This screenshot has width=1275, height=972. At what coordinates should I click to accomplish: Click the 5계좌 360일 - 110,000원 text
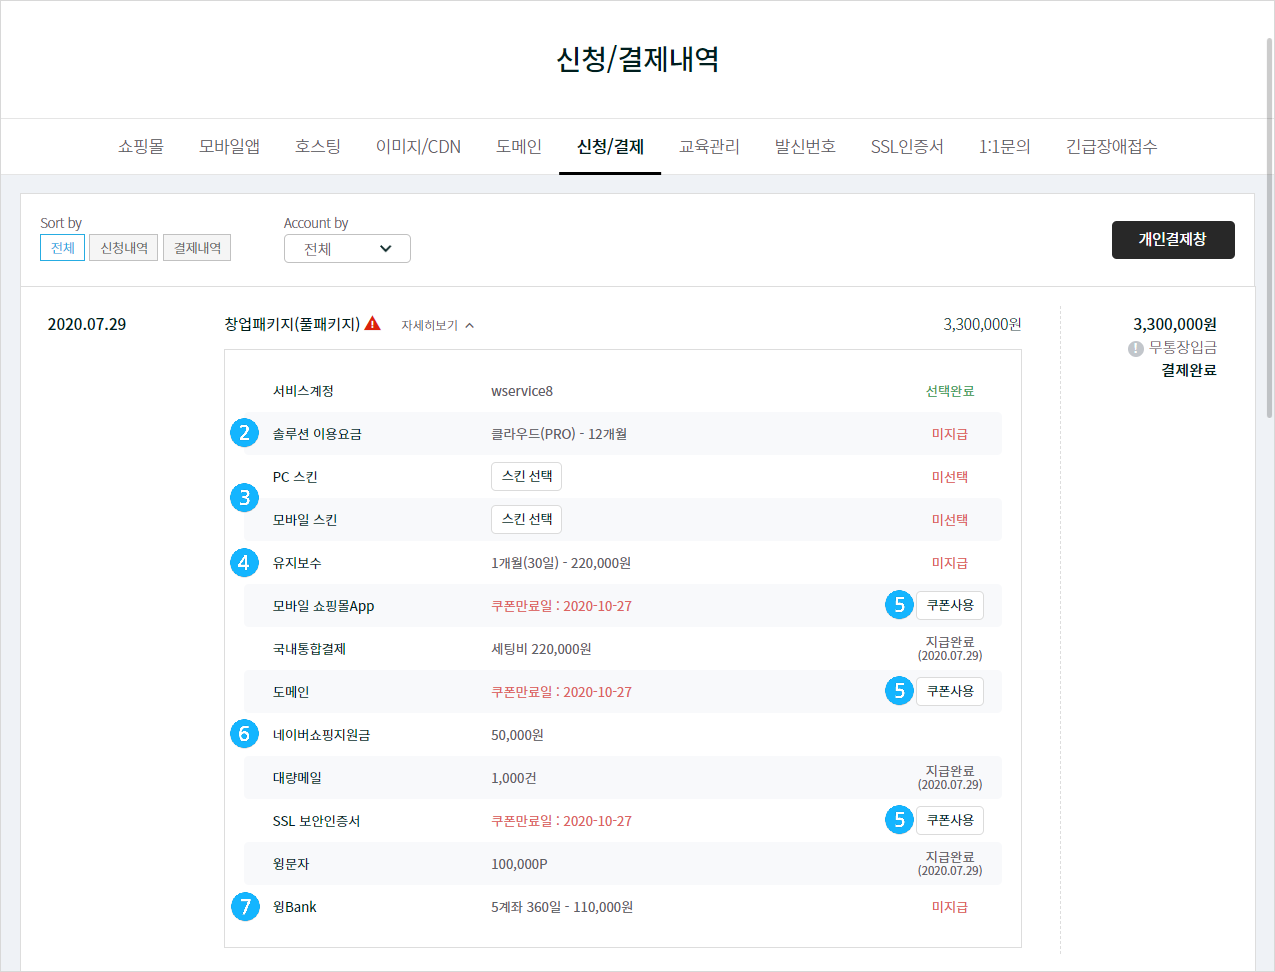[x=562, y=907]
